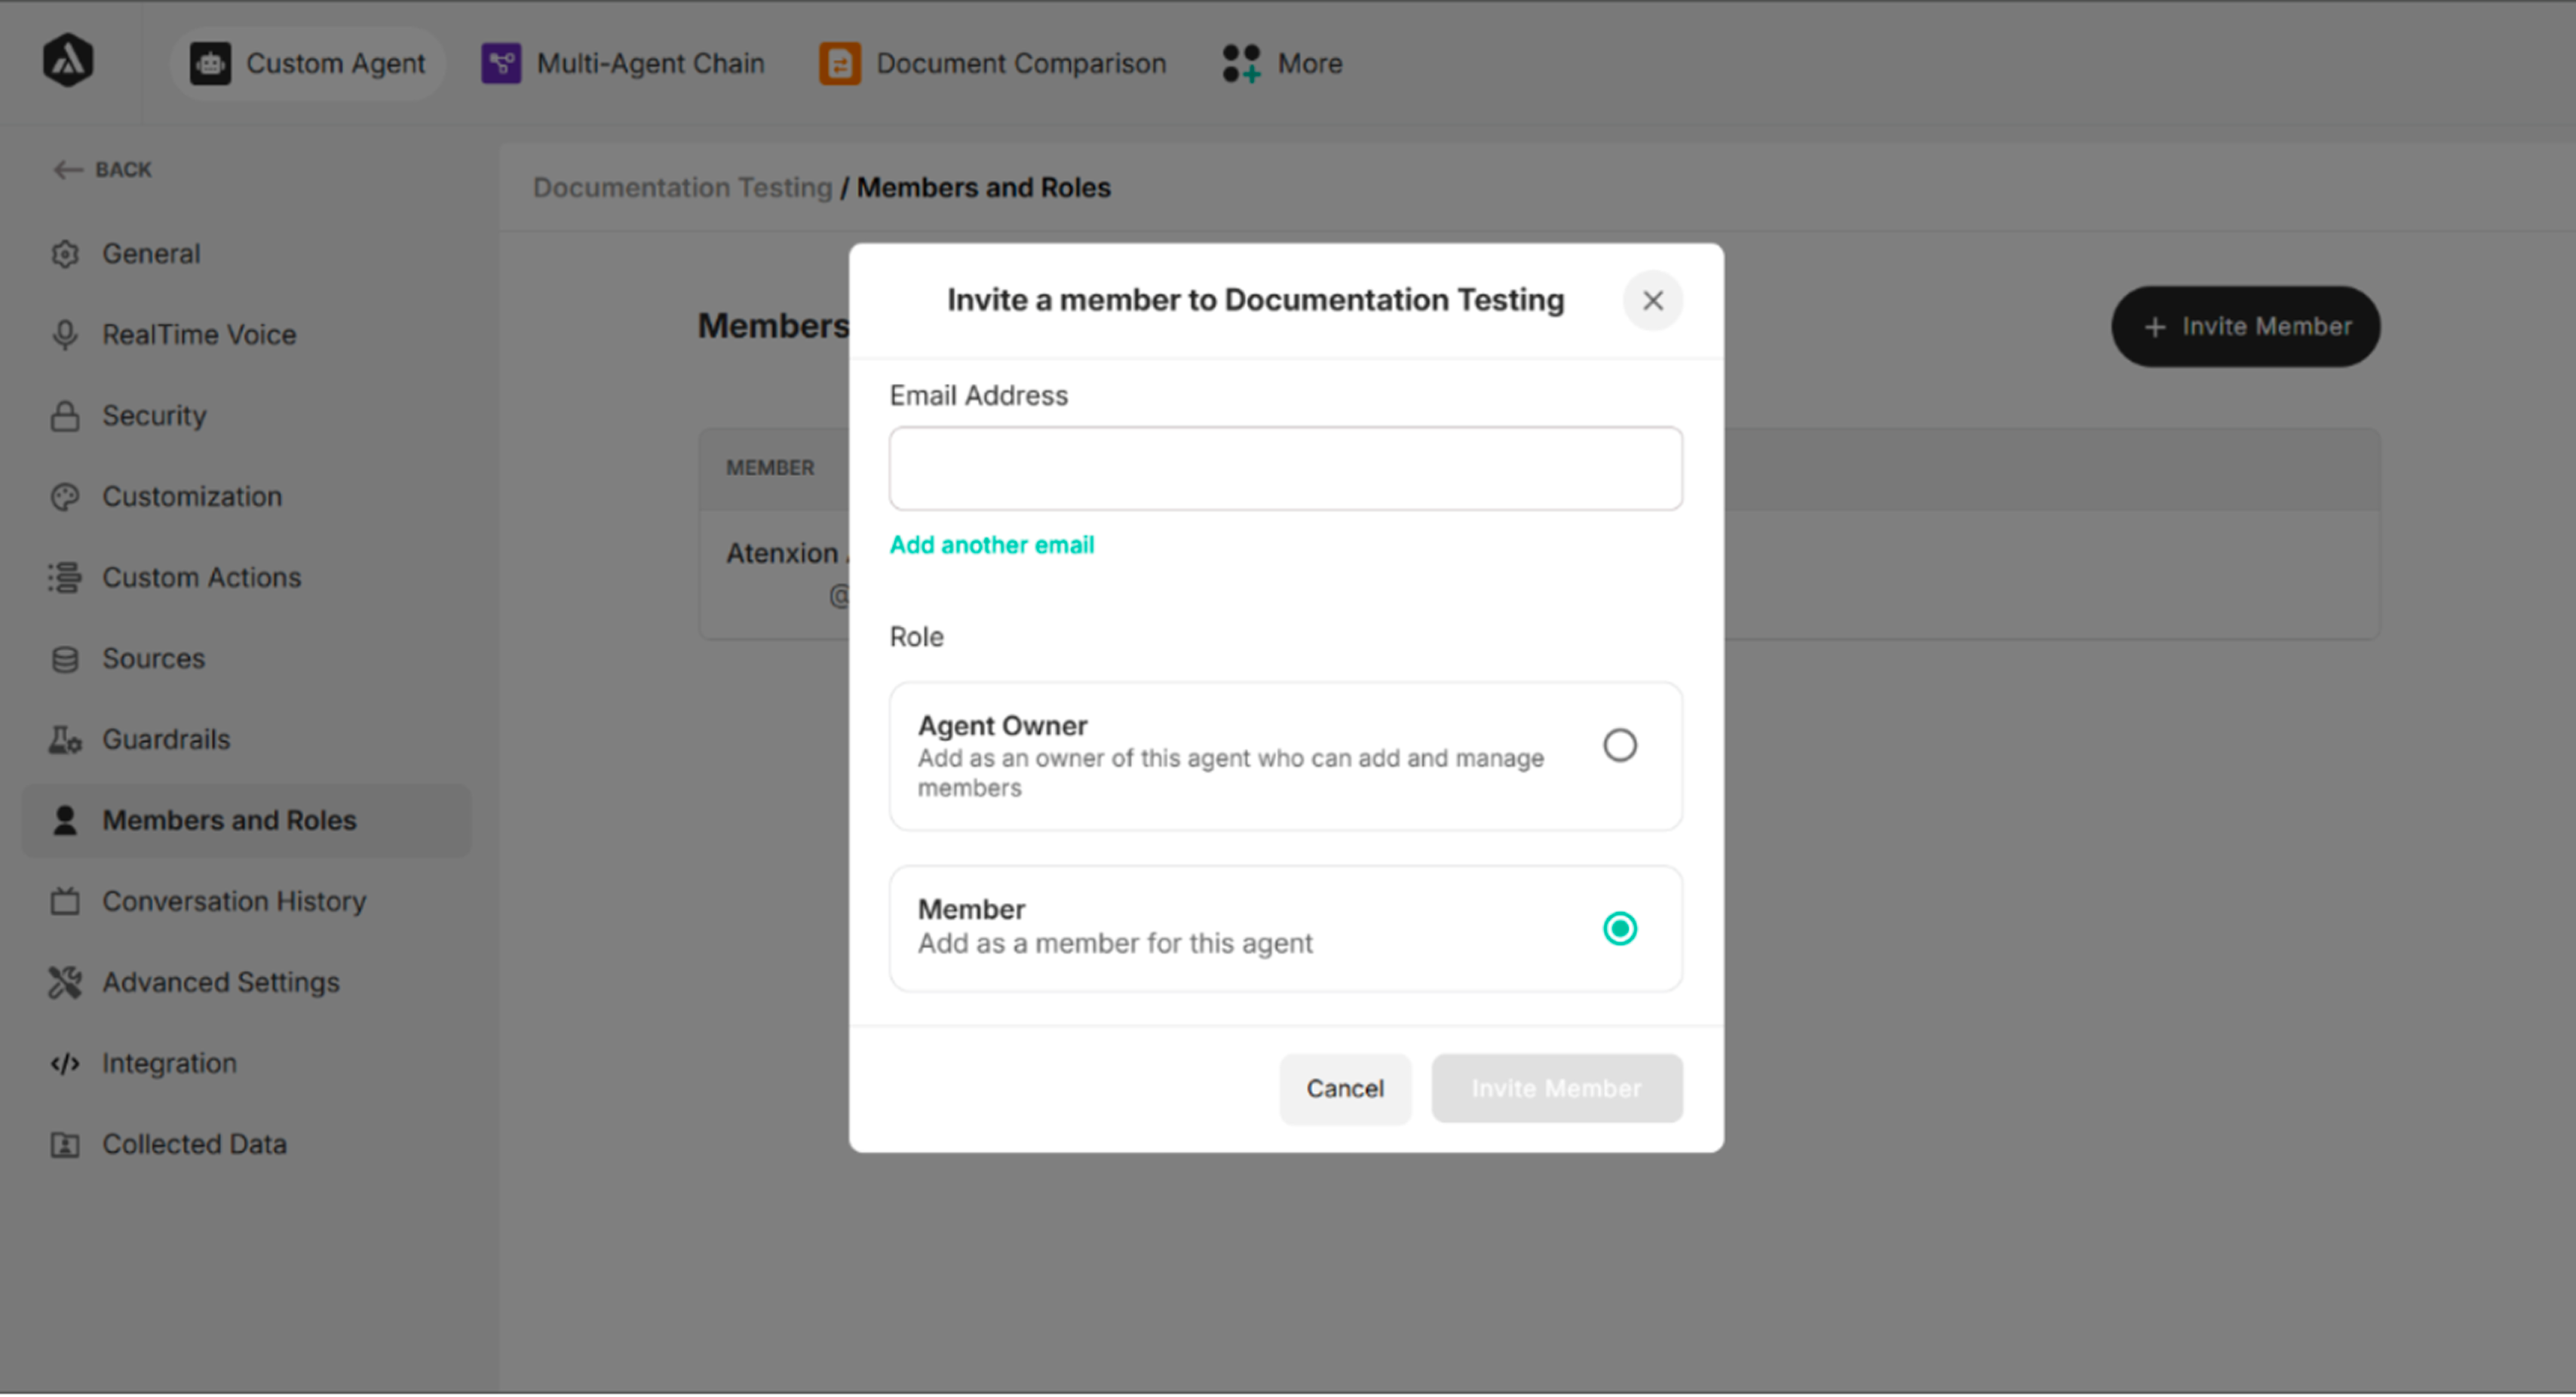Click the black Invite Member button
This screenshot has width=2576, height=1397.
2246,327
